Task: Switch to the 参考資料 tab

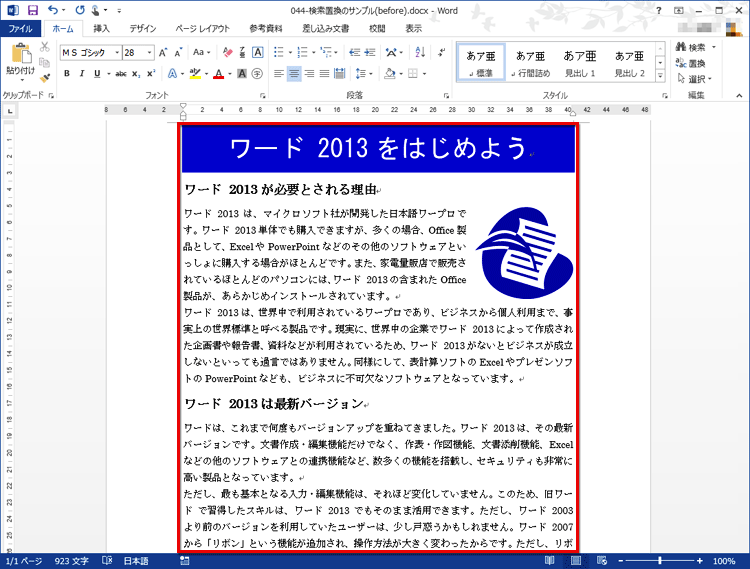Action: [266, 29]
